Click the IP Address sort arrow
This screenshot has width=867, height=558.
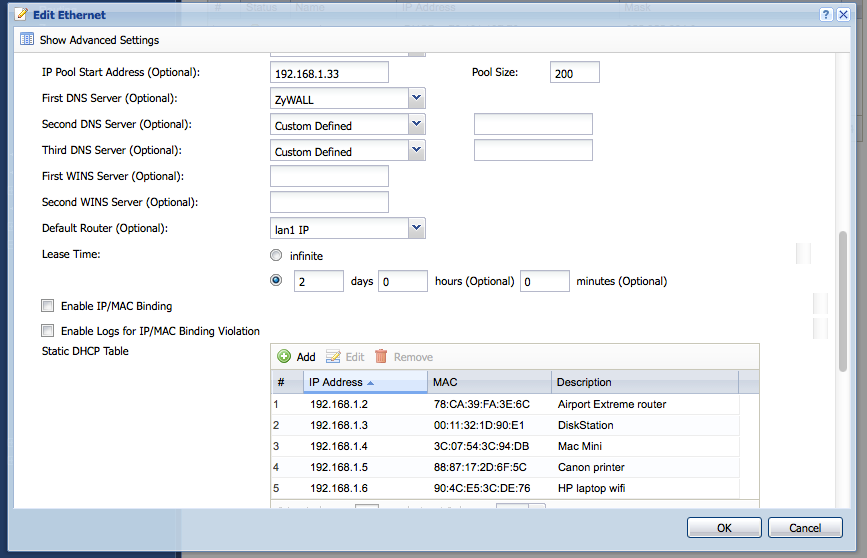coord(372,383)
